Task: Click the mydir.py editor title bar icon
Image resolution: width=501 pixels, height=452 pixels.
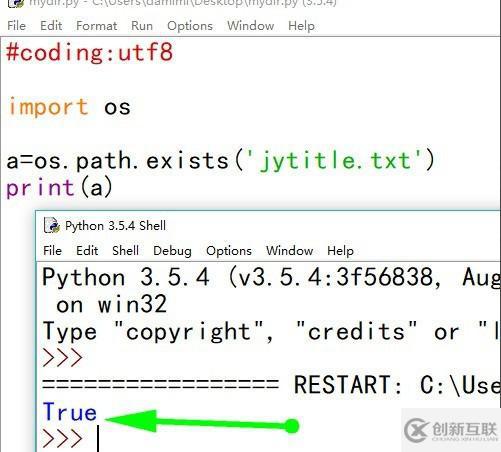Action: (16, 3)
